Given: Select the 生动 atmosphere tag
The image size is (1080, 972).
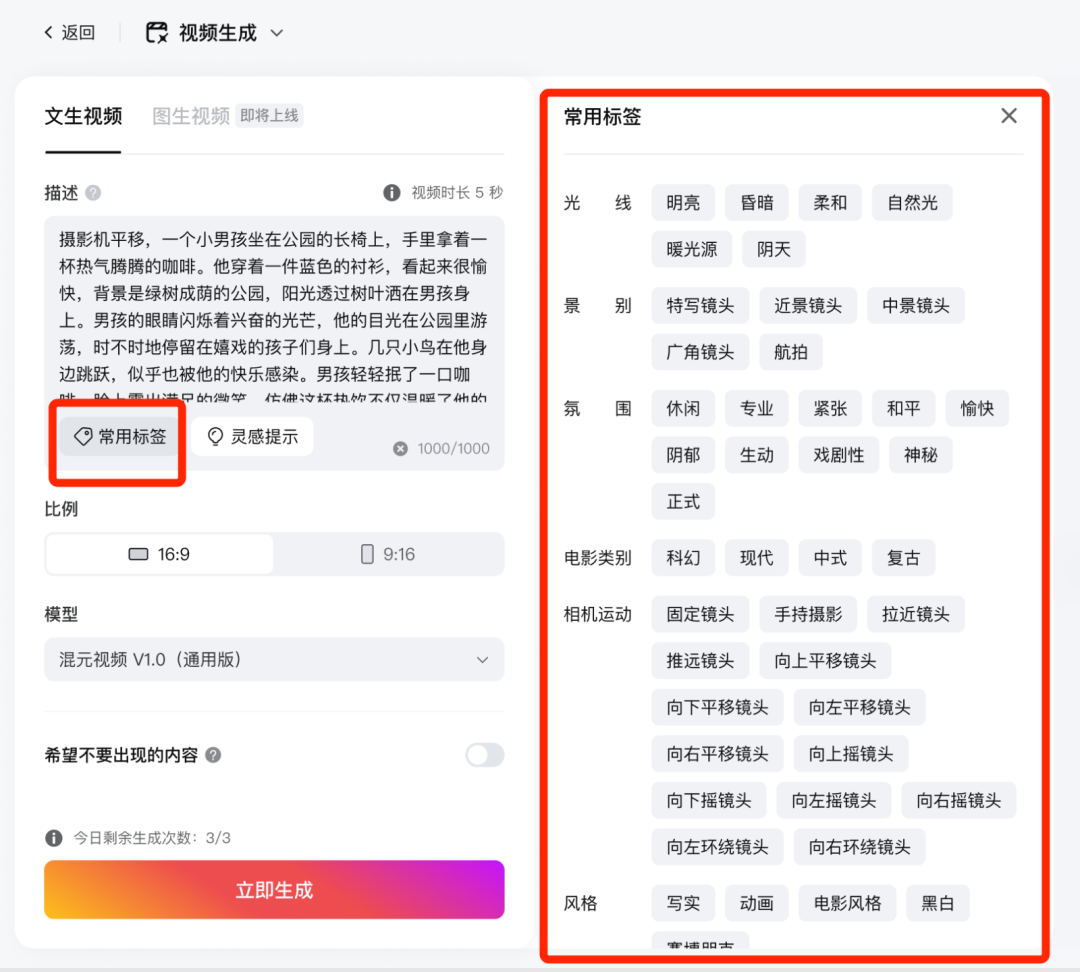Looking at the screenshot, I should point(757,455).
